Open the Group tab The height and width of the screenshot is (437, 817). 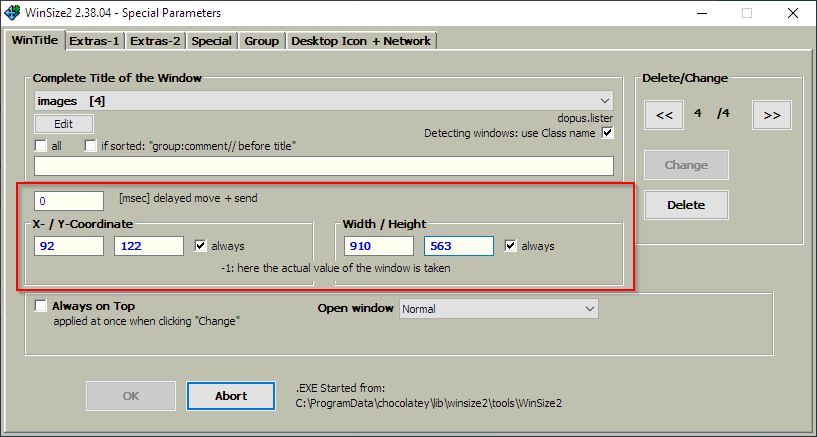[x=262, y=41]
